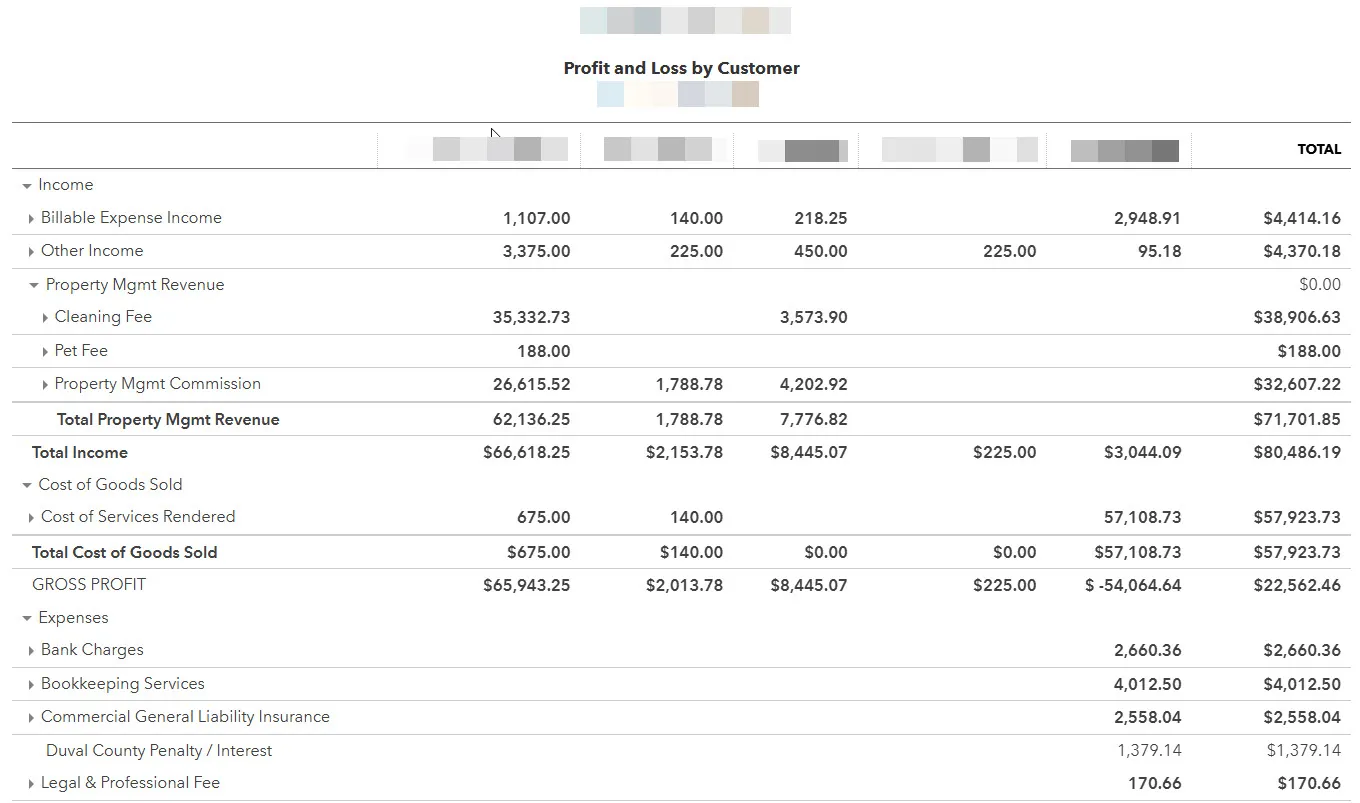Expand the Pet Fee row
1360x803 pixels.
(45, 352)
